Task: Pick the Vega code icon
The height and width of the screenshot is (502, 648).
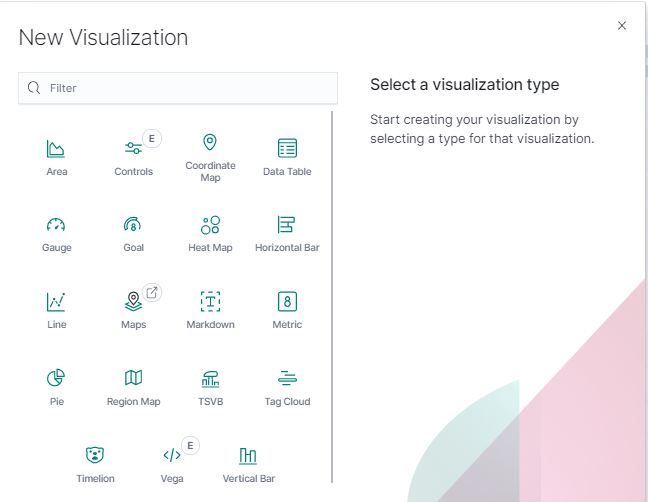Action: [x=172, y=455]
